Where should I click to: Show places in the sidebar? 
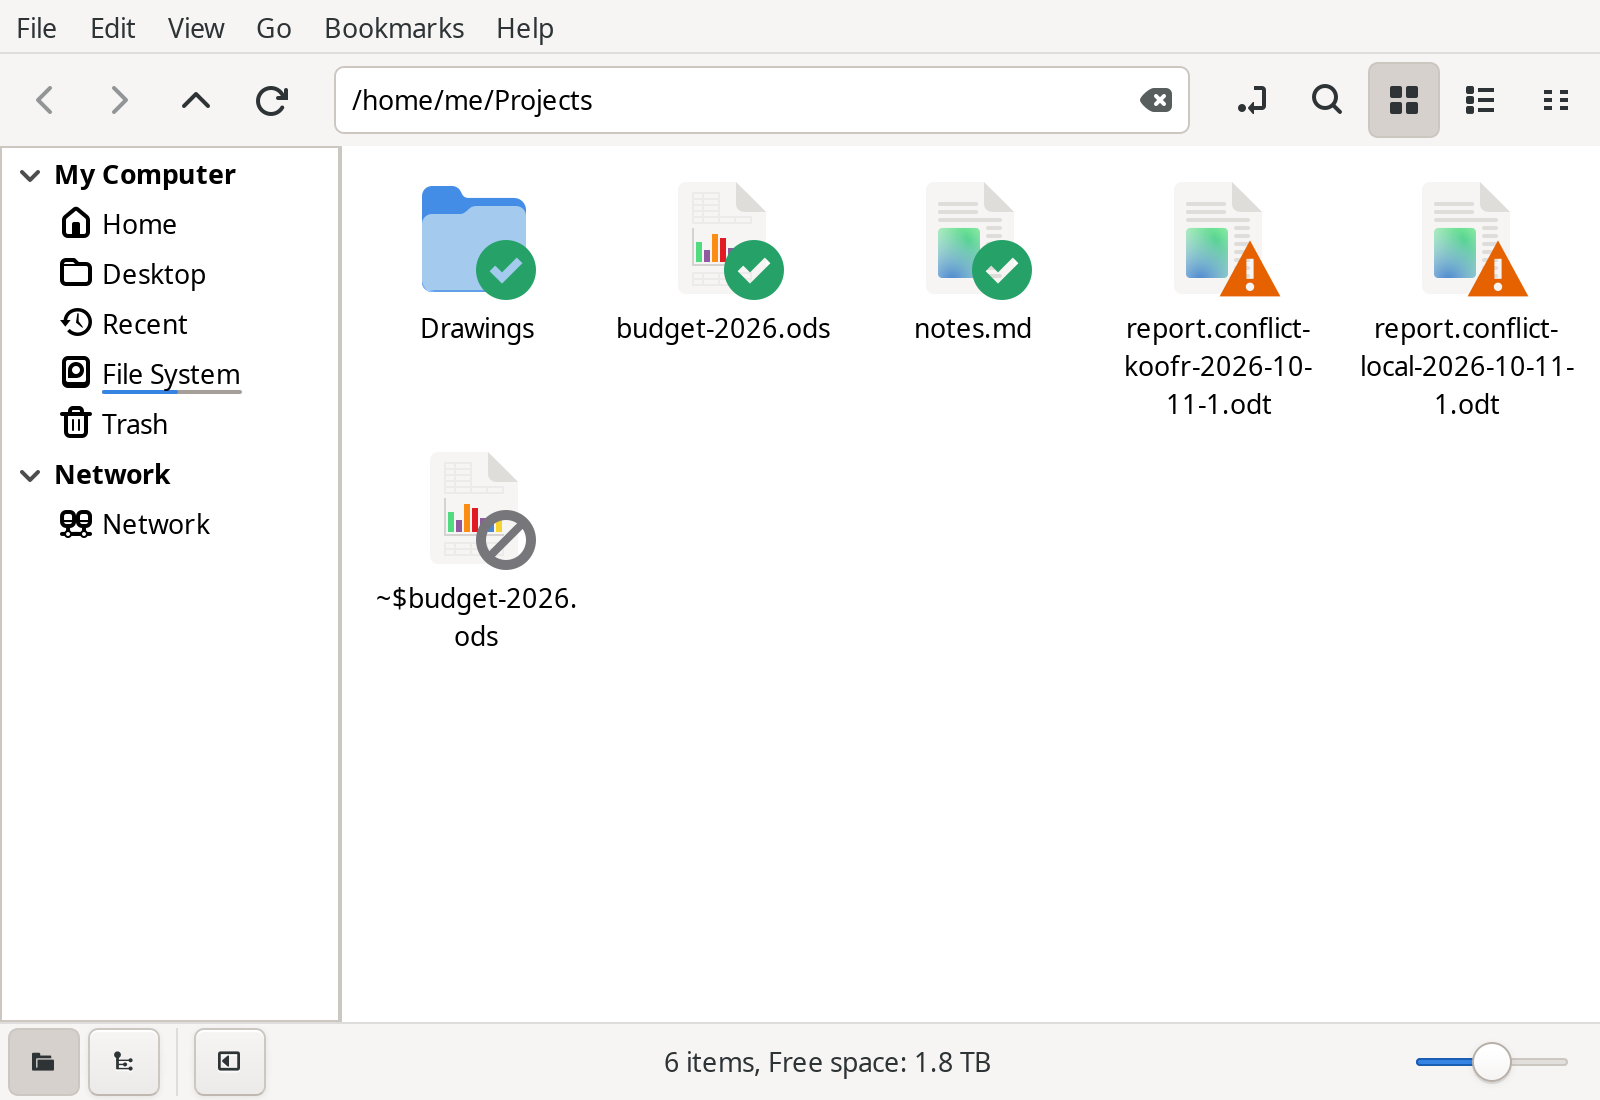click(x=44, y=1062)
